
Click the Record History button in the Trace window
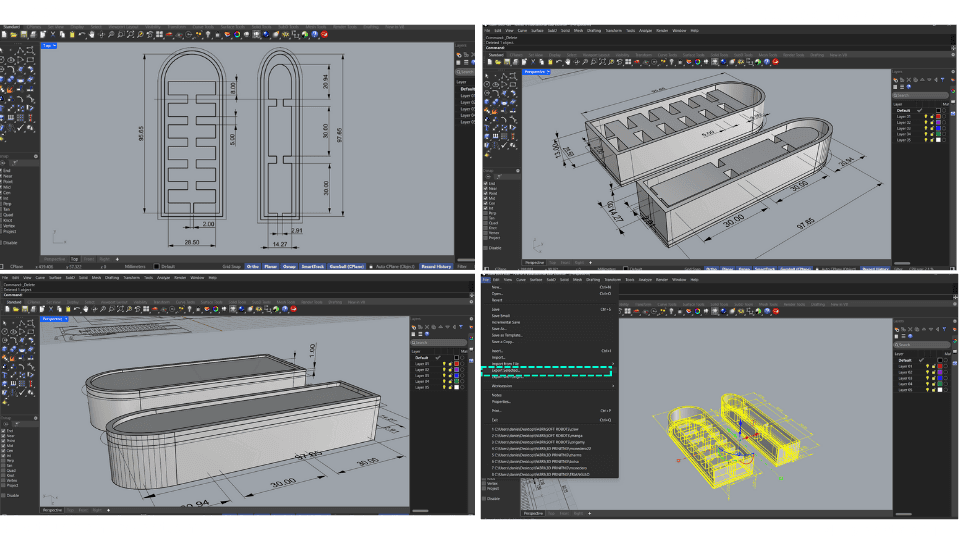437,267
